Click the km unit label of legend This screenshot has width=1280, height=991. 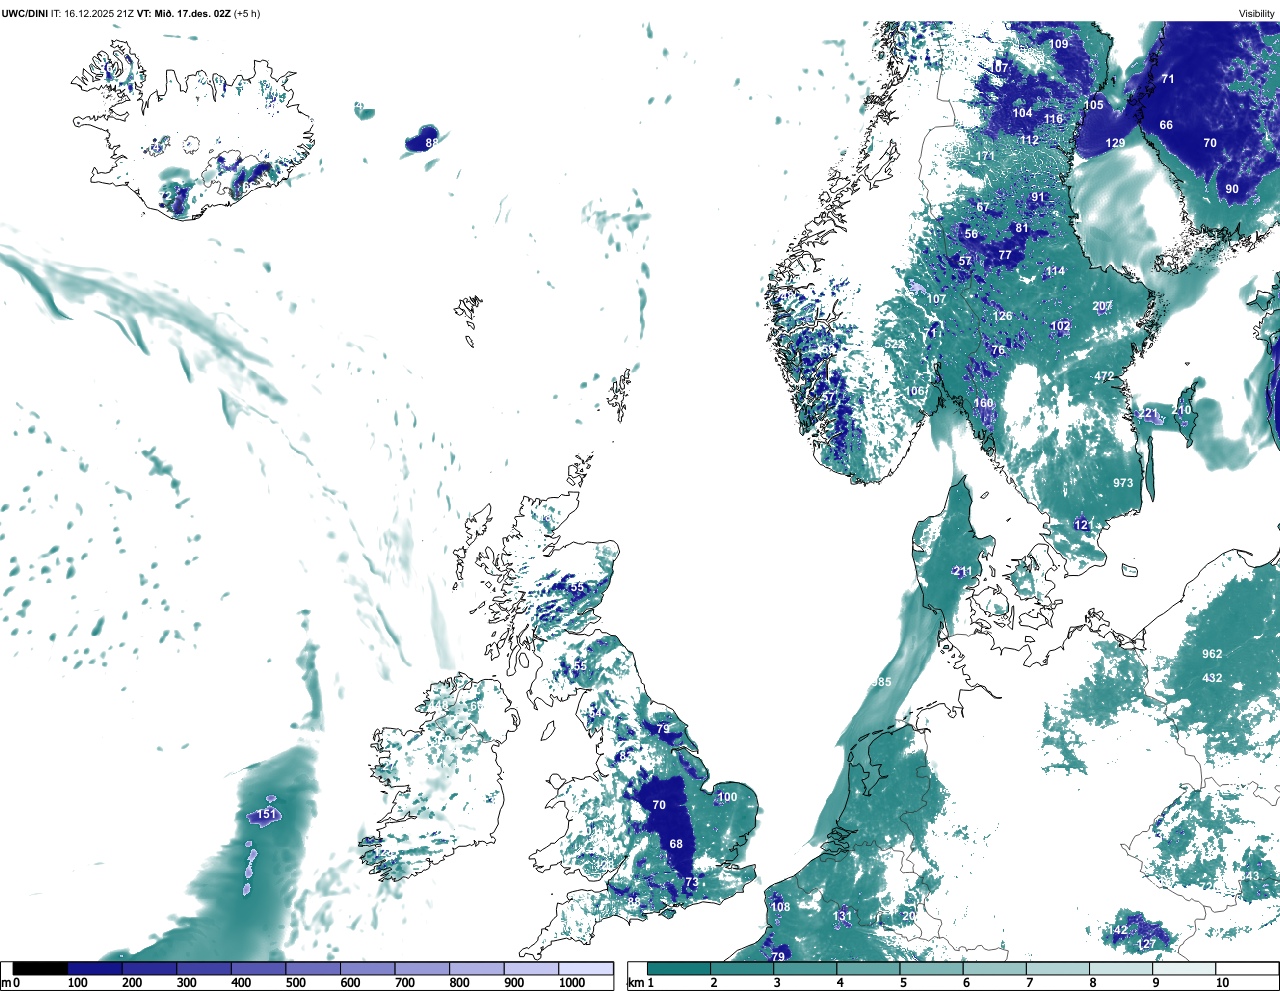[x=635, y=983]
